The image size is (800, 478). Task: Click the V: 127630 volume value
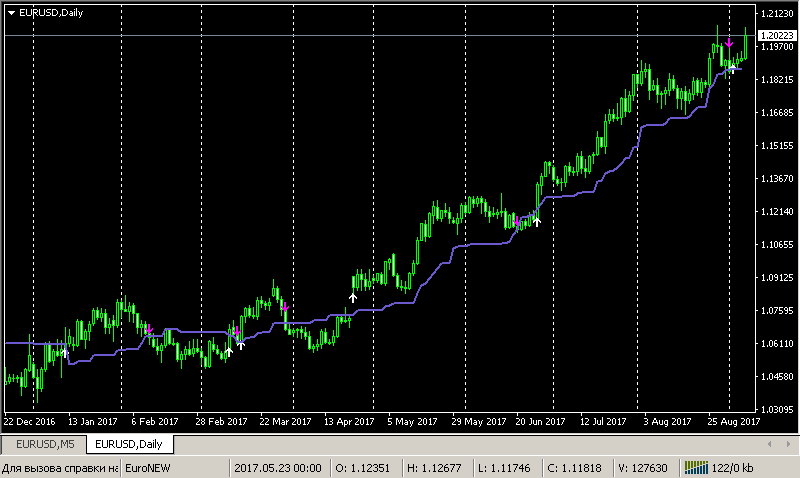(x=643, y=468)
